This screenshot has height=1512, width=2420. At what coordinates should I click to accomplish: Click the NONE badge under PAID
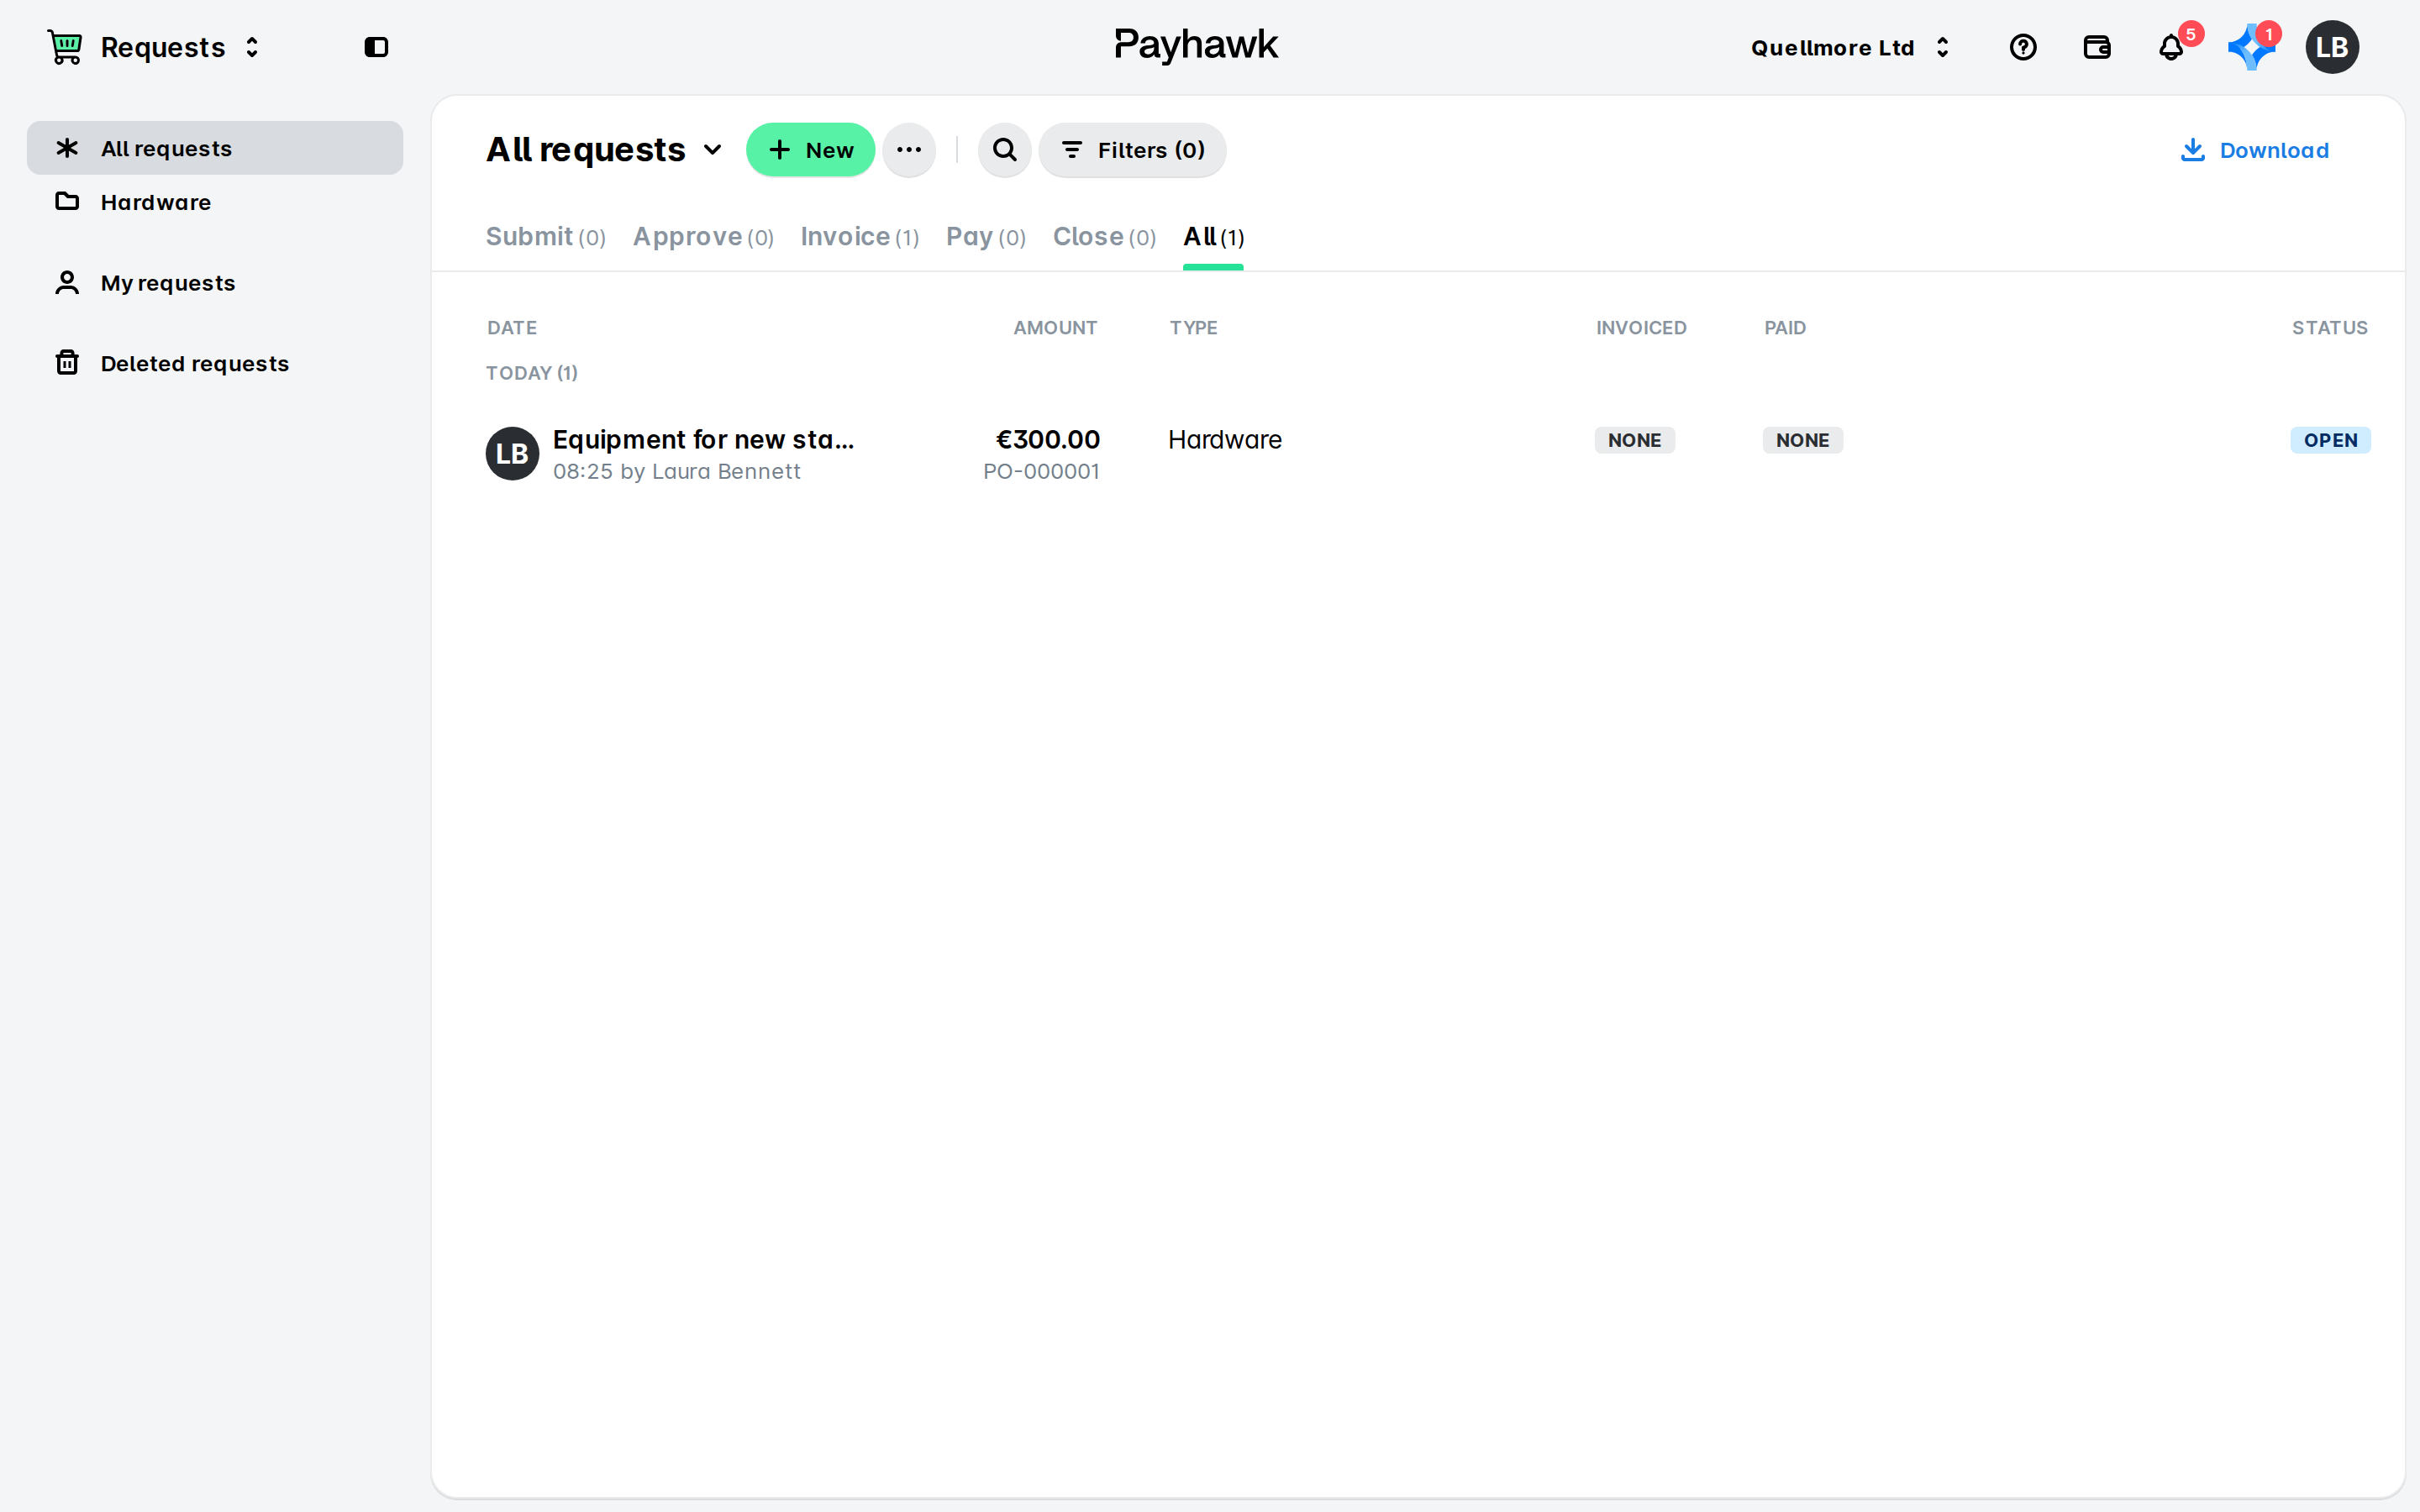(1802, 440)
